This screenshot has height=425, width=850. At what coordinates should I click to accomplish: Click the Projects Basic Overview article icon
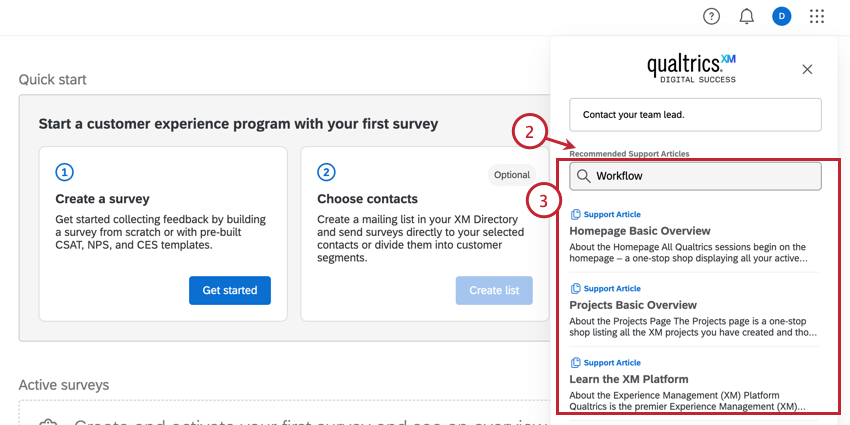point(575,289)
